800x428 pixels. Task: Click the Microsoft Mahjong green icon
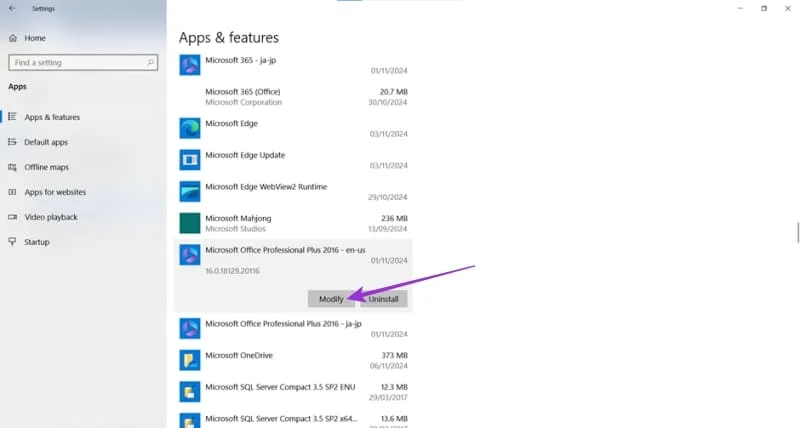click(x=190, y=223)
